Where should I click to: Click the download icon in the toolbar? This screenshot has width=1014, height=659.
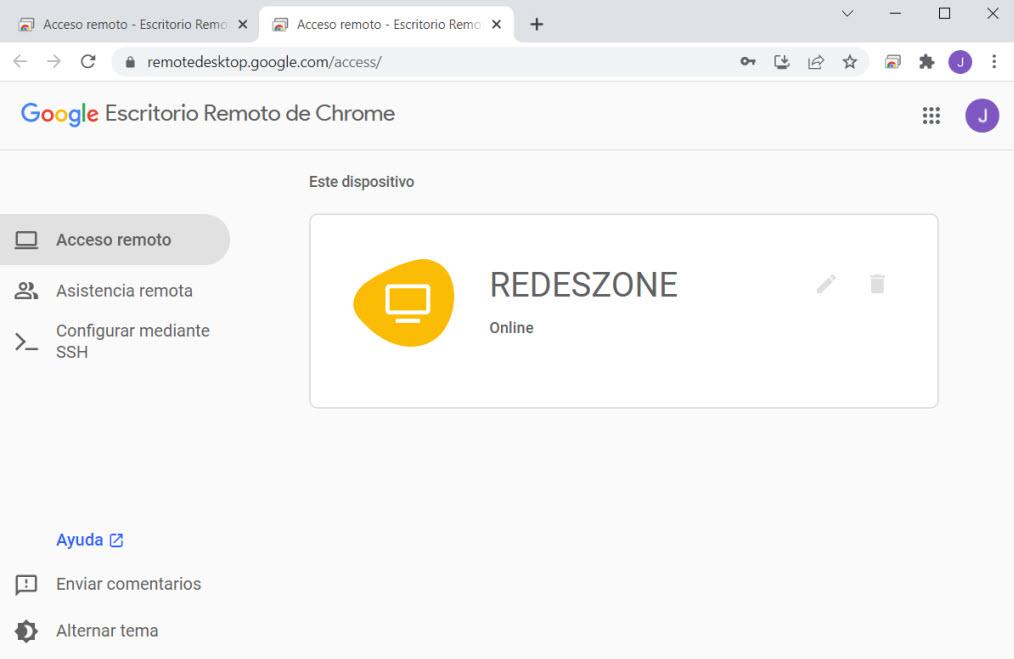(782, 61)
